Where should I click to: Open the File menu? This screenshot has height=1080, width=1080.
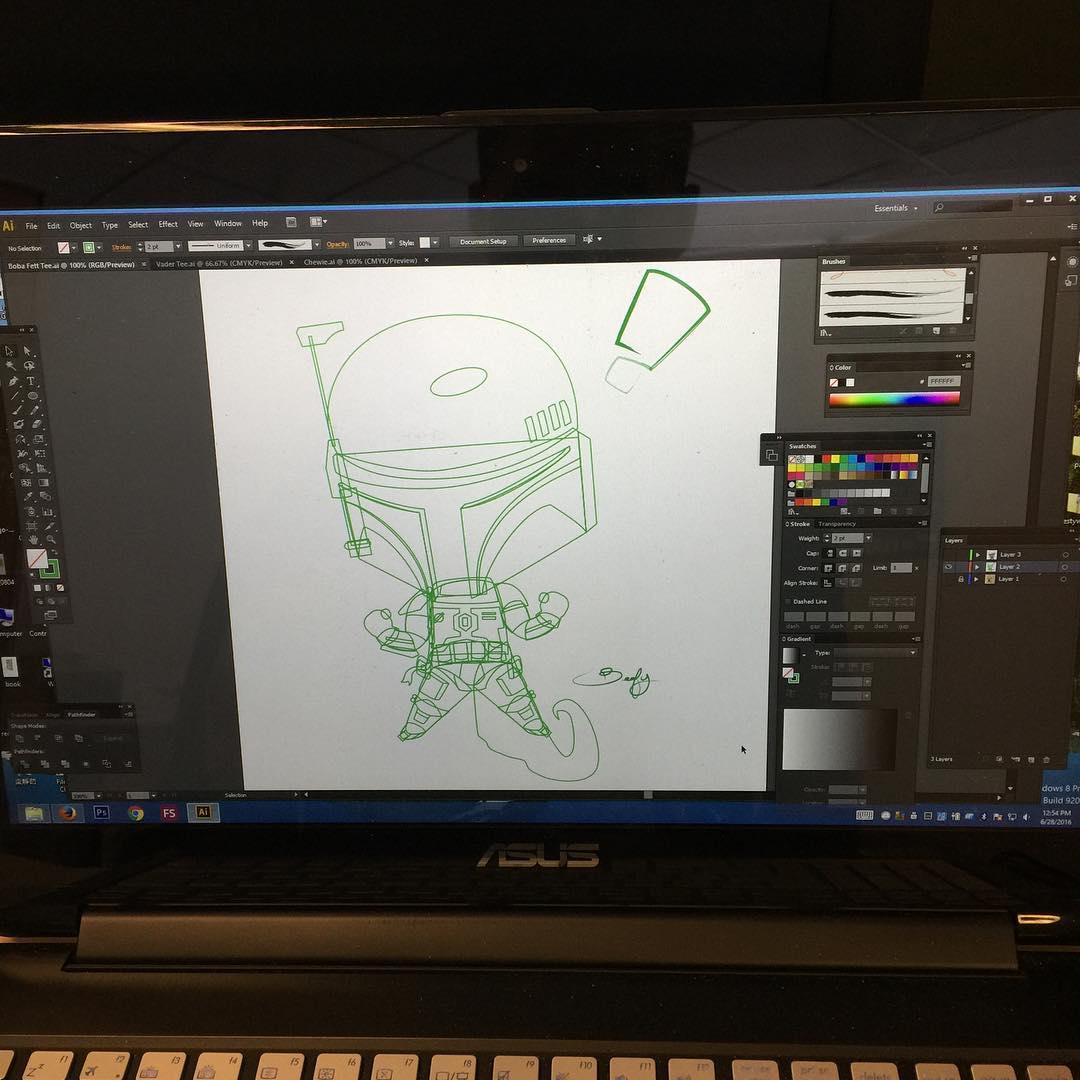pyautogui.click(x=32, y=226)
